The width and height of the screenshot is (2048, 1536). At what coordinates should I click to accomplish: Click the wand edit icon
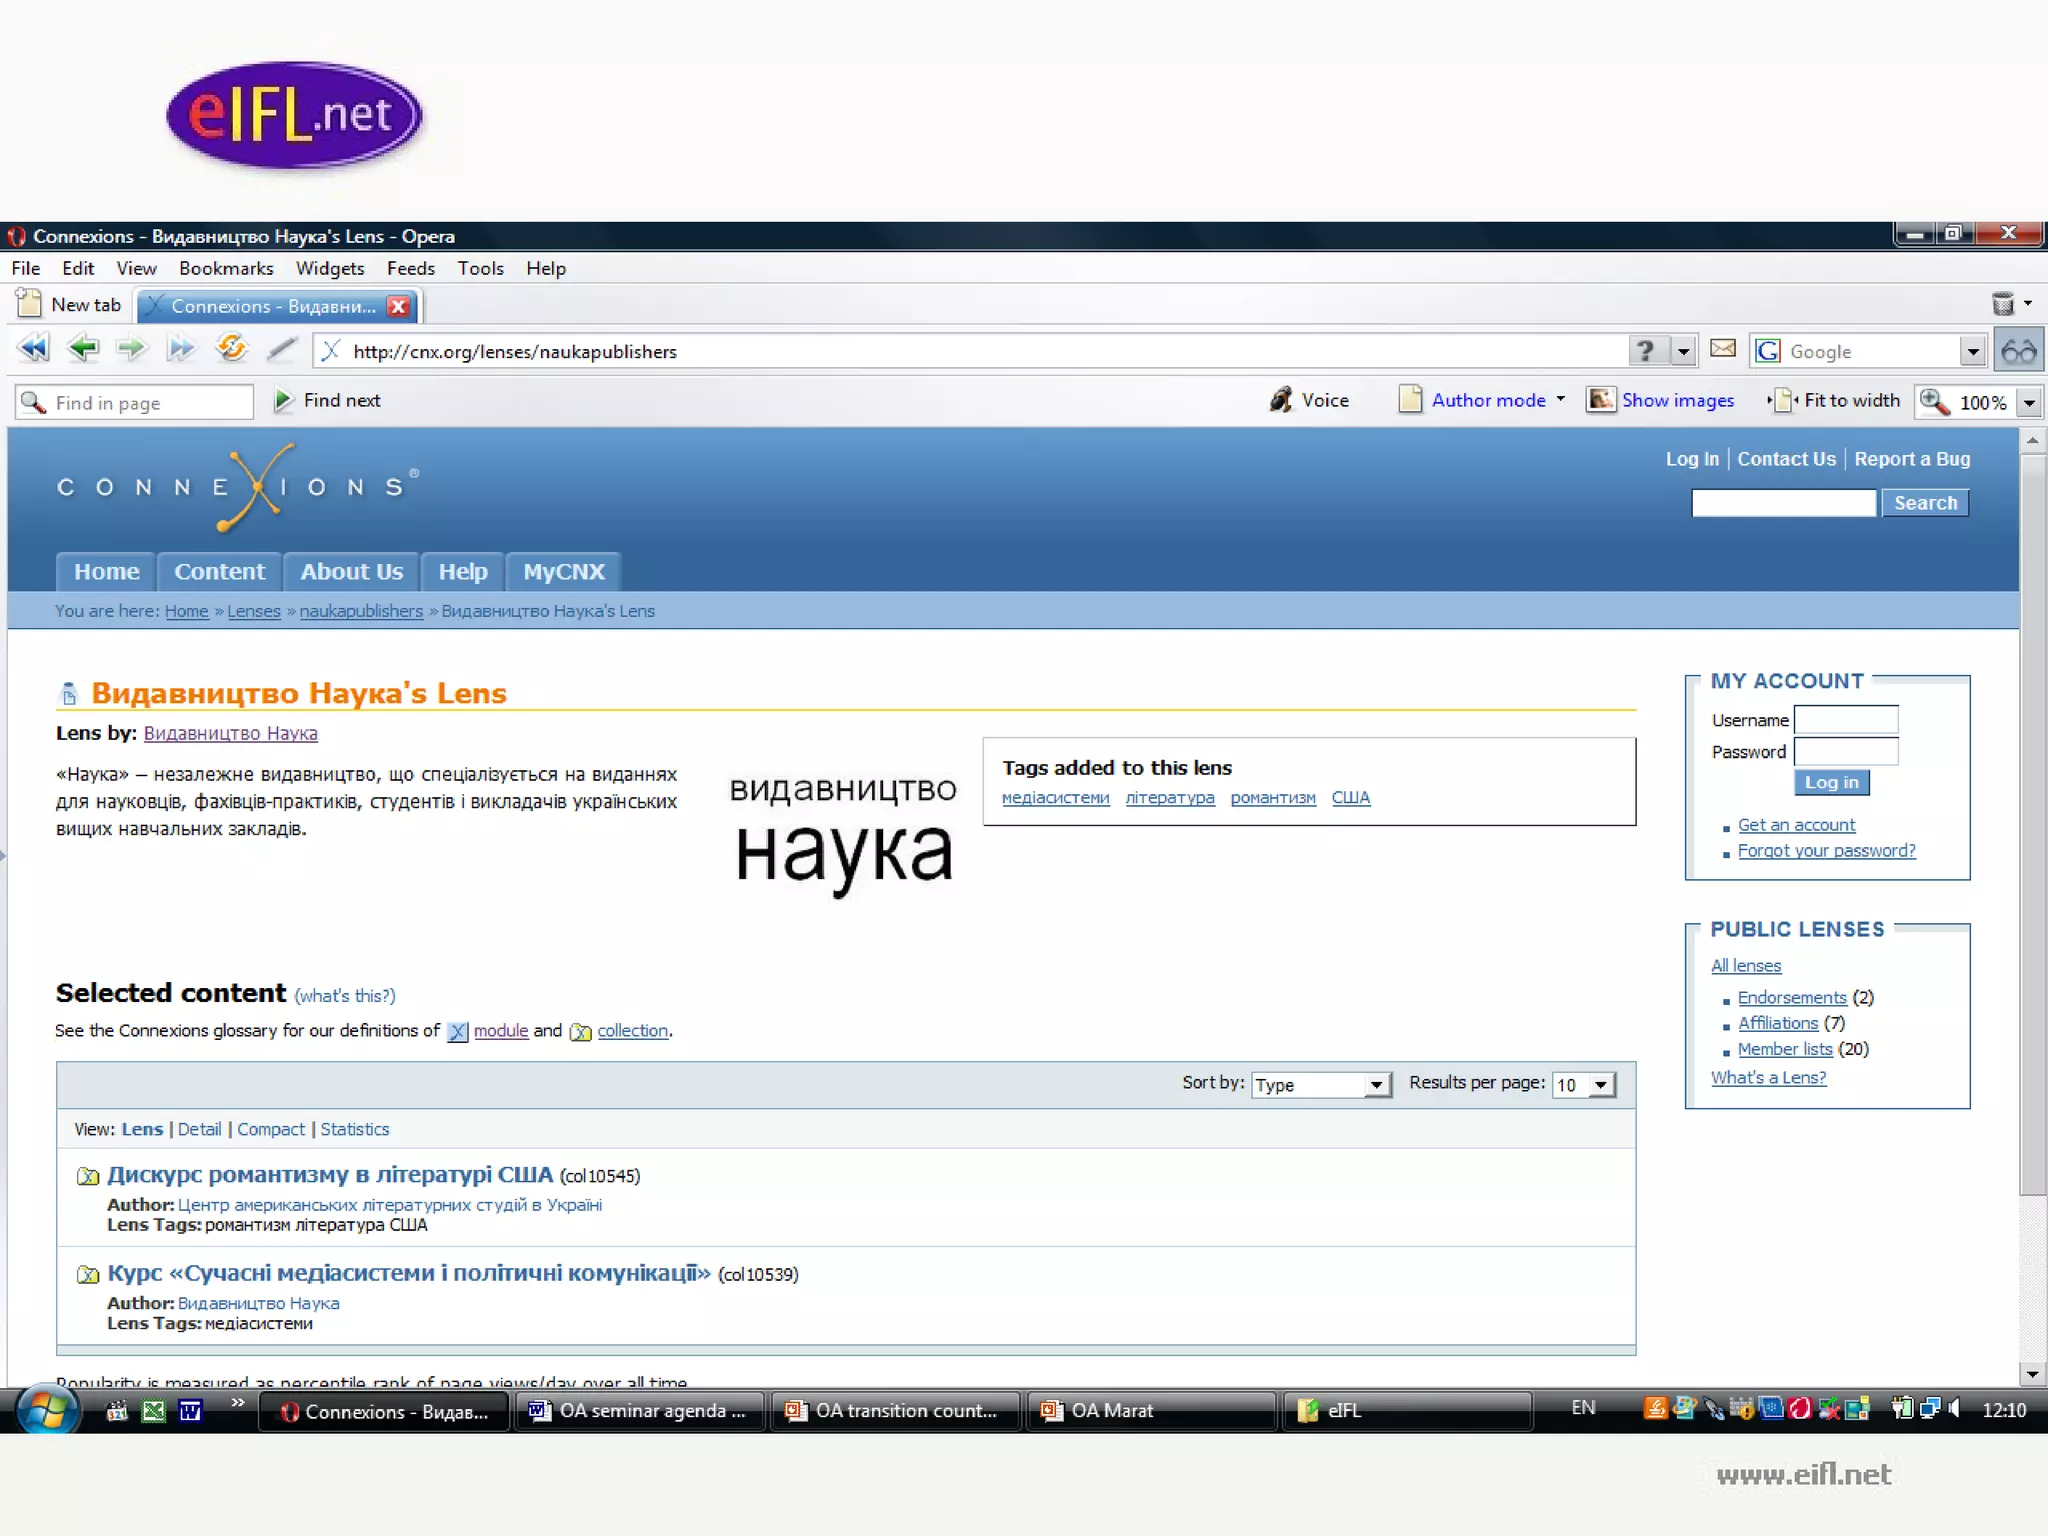[x=282, y=349]
